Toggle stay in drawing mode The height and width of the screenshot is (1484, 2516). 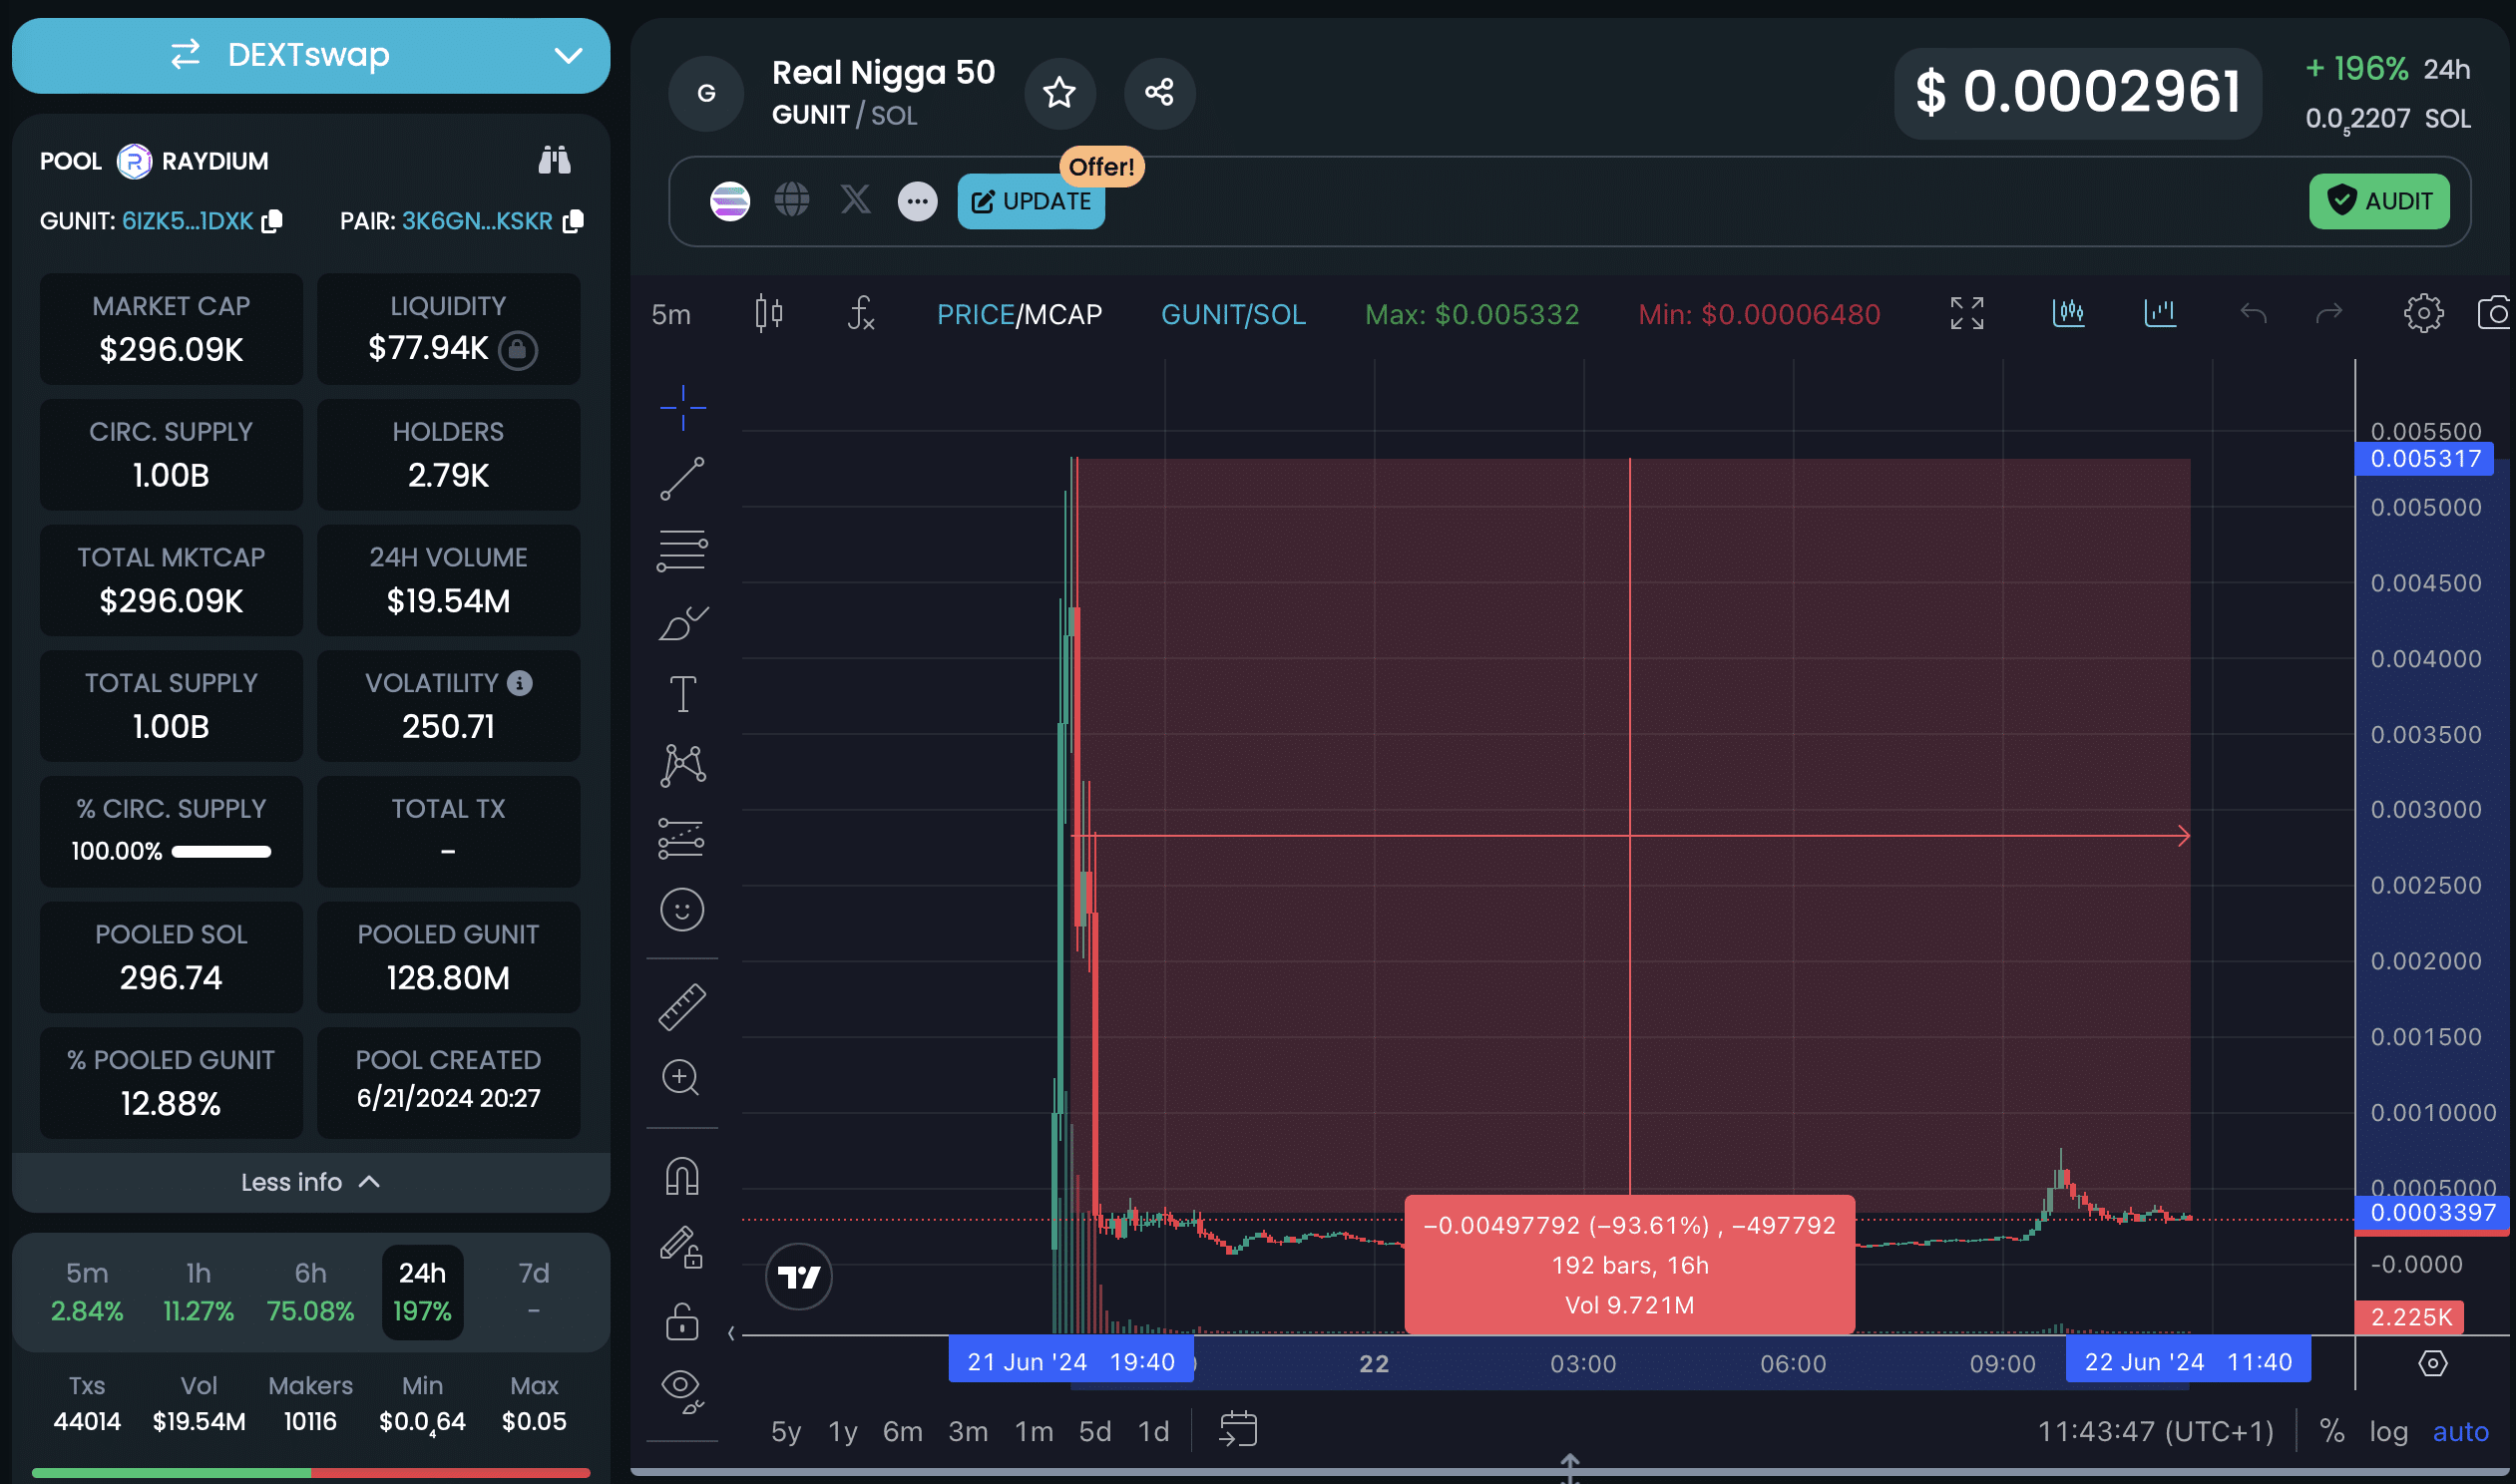[683, 1248]
